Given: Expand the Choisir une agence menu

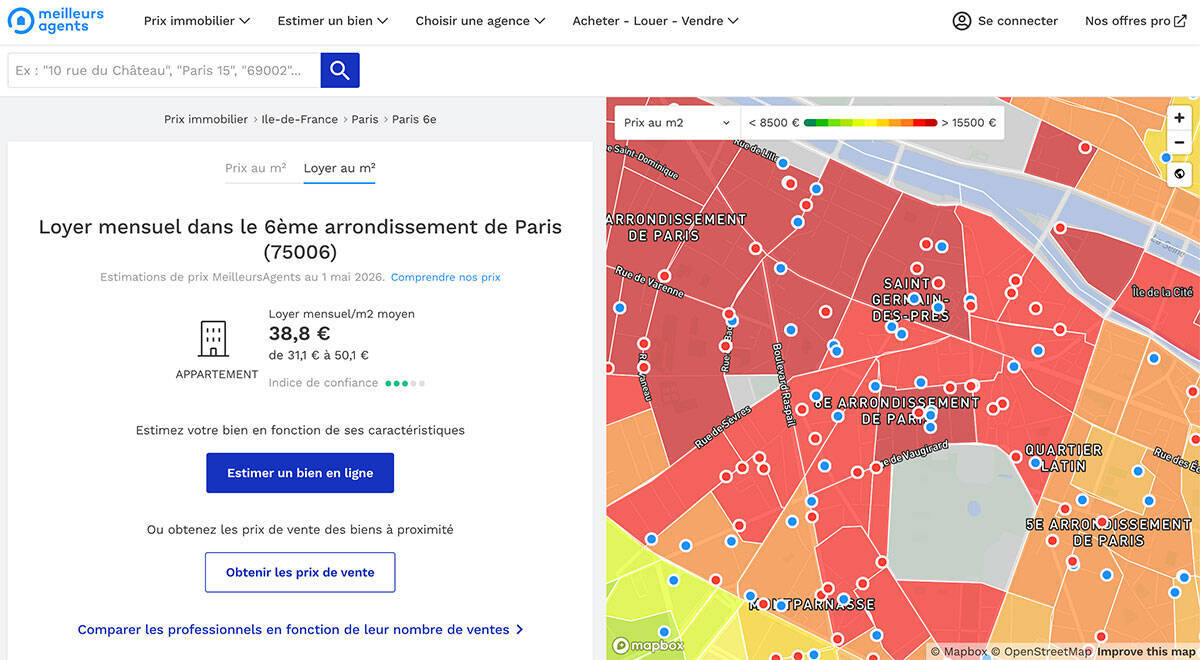Looking at the screenshot, I should [x=481, y=21].
